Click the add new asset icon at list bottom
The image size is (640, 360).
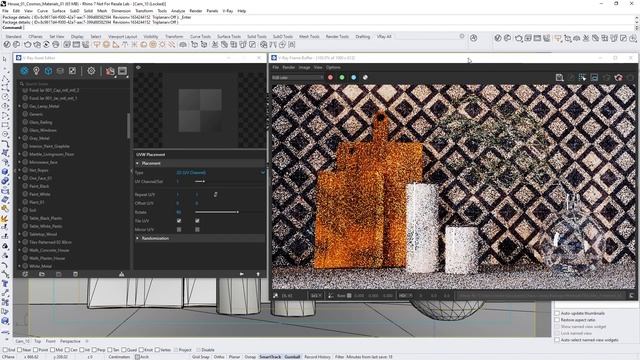(25, 274)
